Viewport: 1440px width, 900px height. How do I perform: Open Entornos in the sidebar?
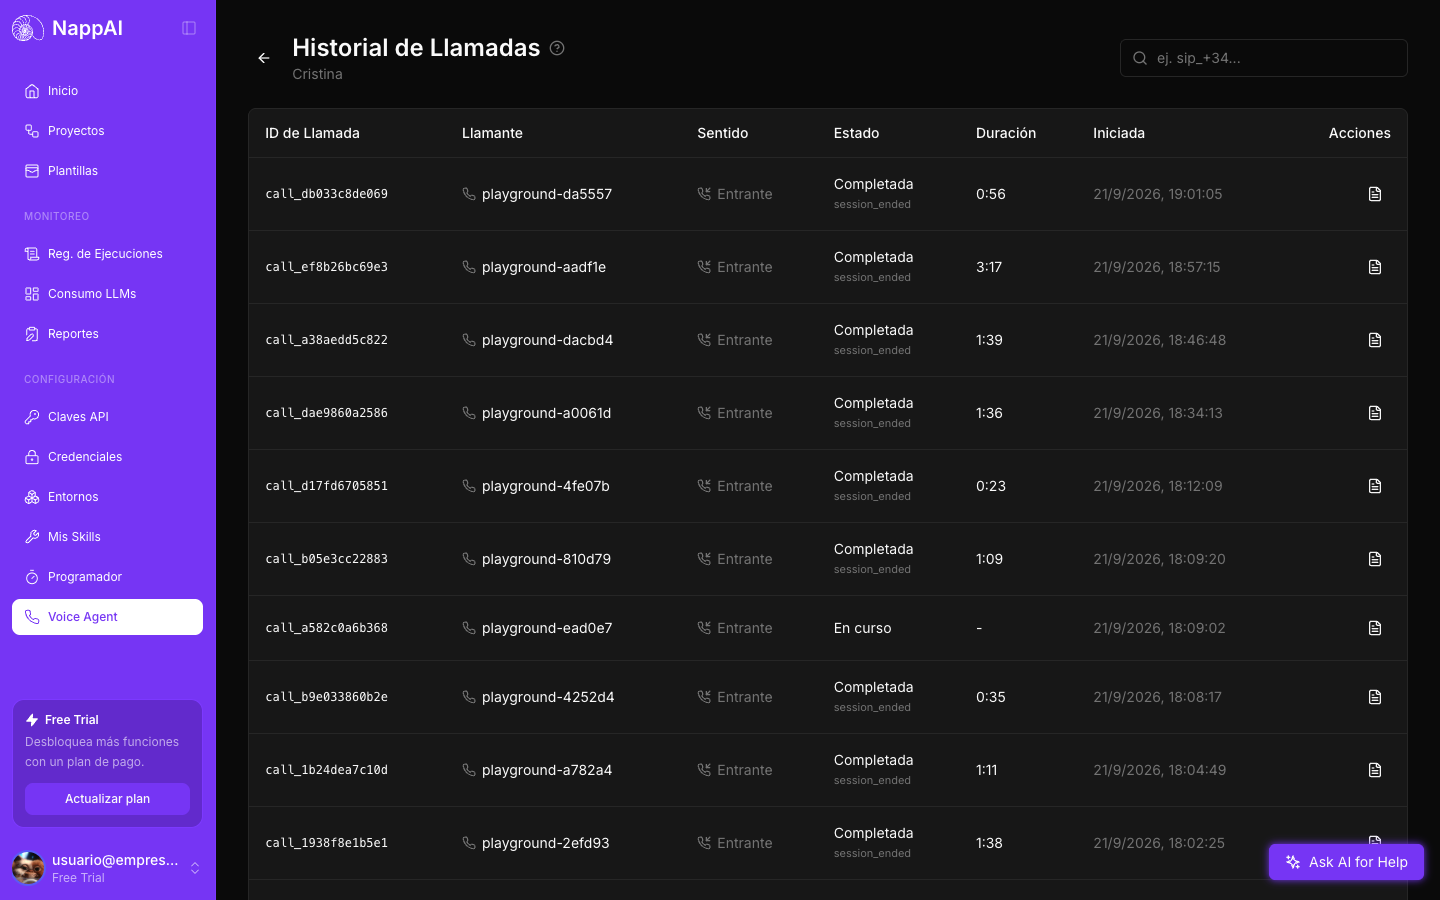pos(107,497)
